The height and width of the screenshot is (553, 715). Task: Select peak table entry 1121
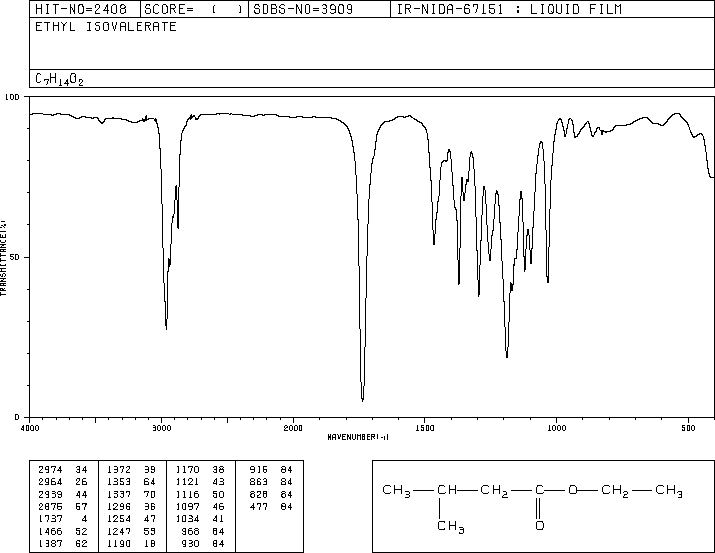click(x=187, y=482)
